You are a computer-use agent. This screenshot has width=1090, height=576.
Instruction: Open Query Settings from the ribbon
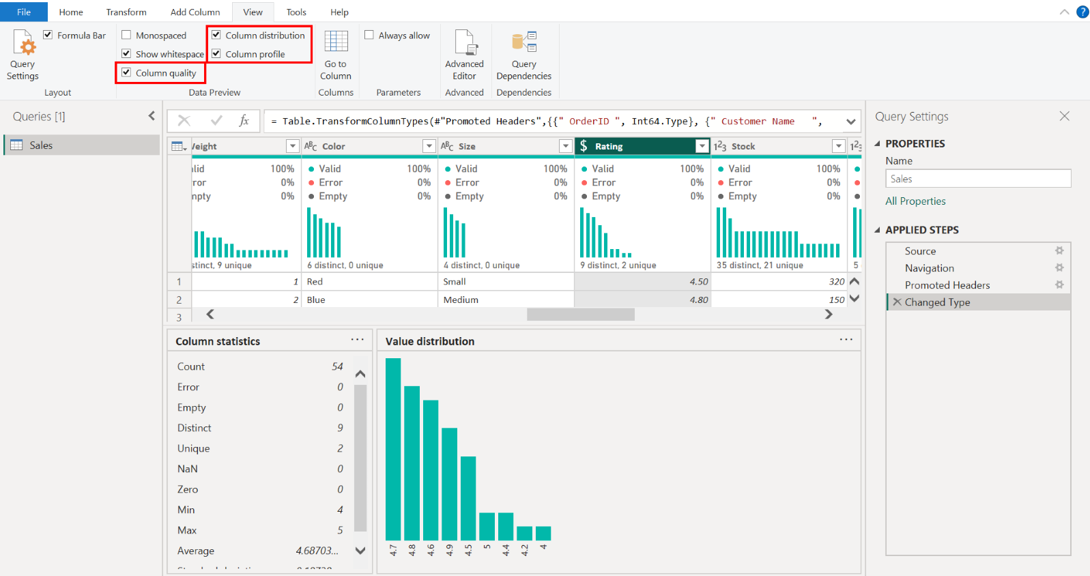point(22,55)
